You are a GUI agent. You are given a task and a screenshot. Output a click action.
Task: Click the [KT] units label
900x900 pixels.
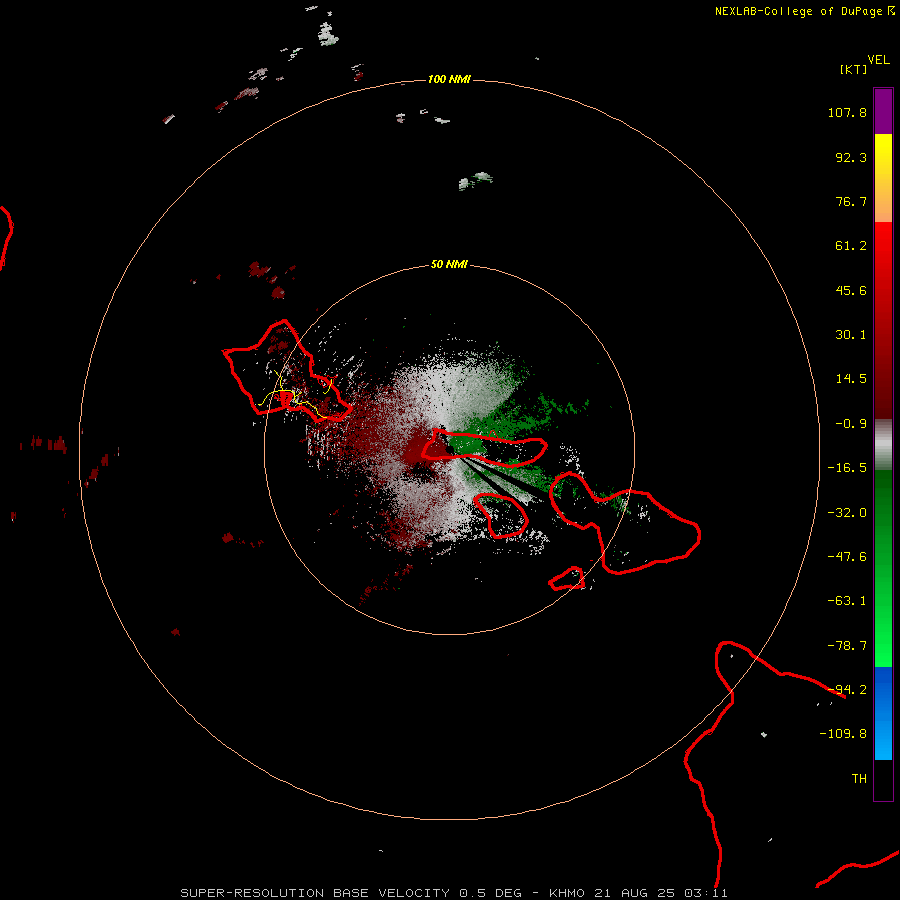[853, 69]
